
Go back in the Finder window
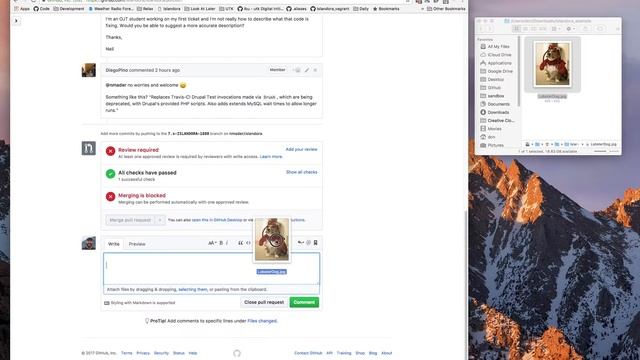pyautogui.click(x=481, y=29)
